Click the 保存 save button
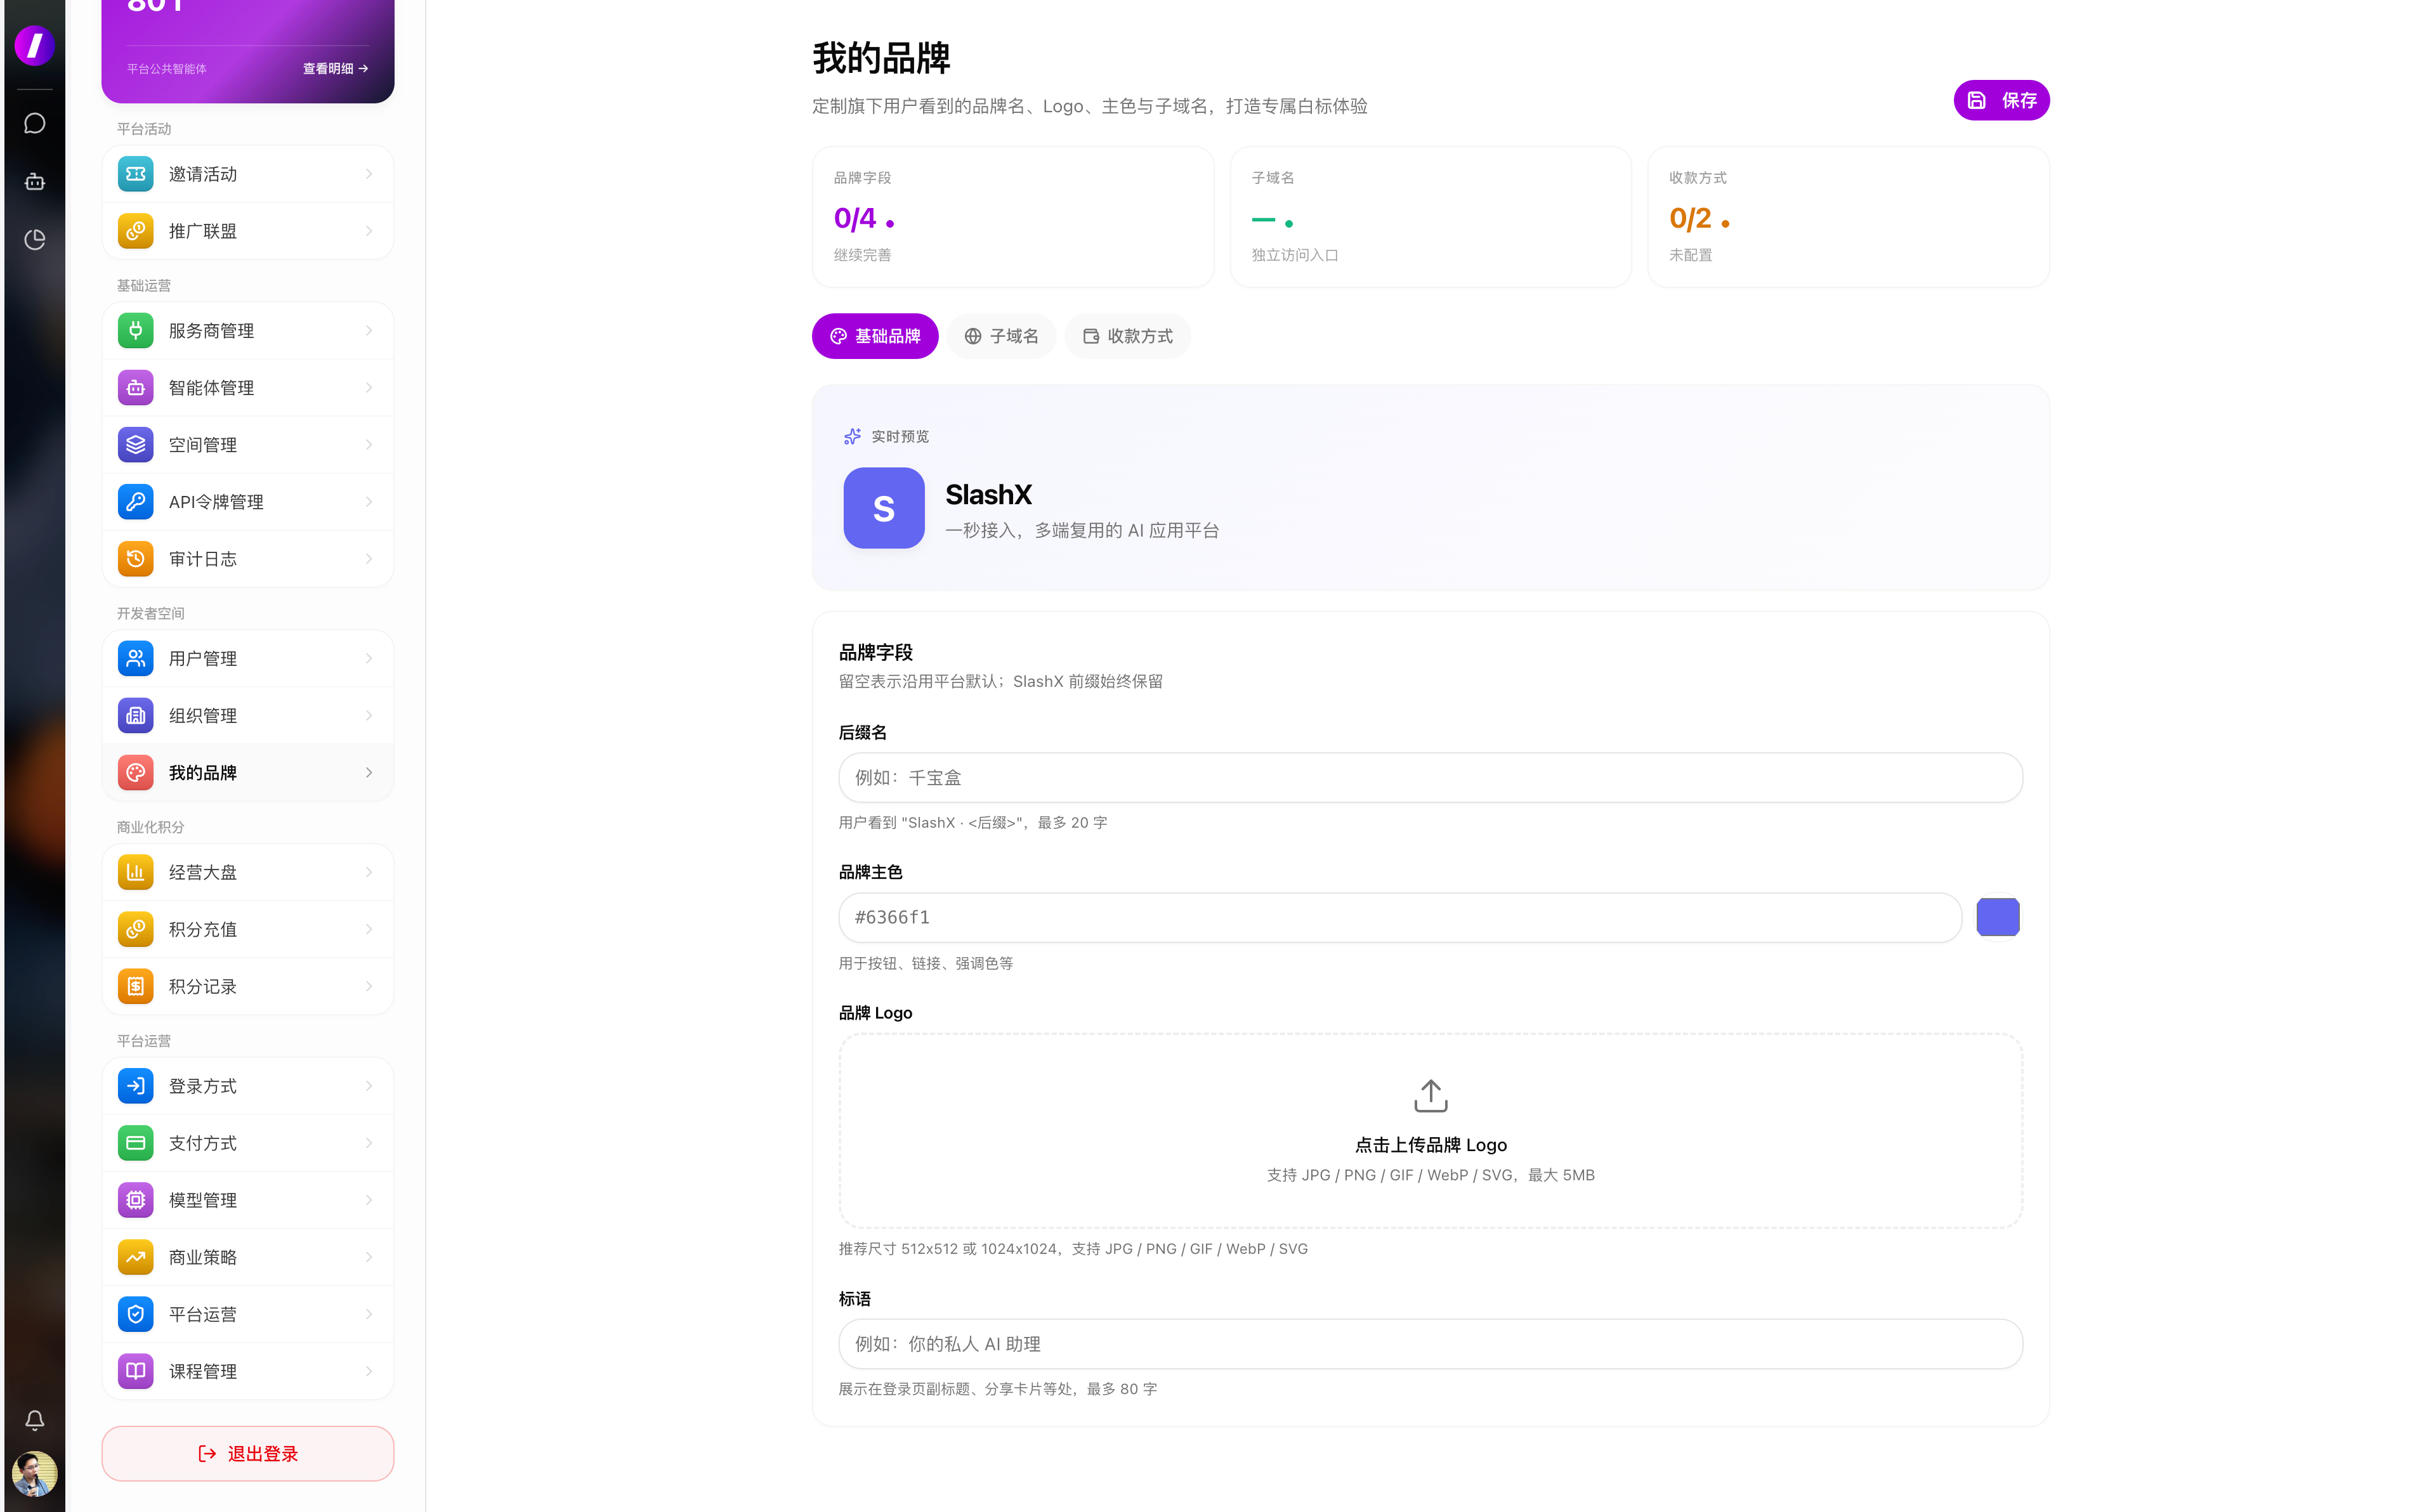Image resolution: width=2436 pixels, height=1512 pixels. click(2002, 100)
